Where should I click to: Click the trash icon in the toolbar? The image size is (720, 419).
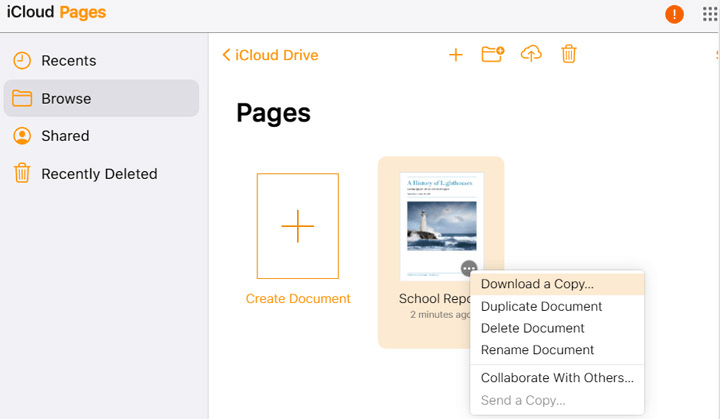pyautogui.click(x=568, y=55)
